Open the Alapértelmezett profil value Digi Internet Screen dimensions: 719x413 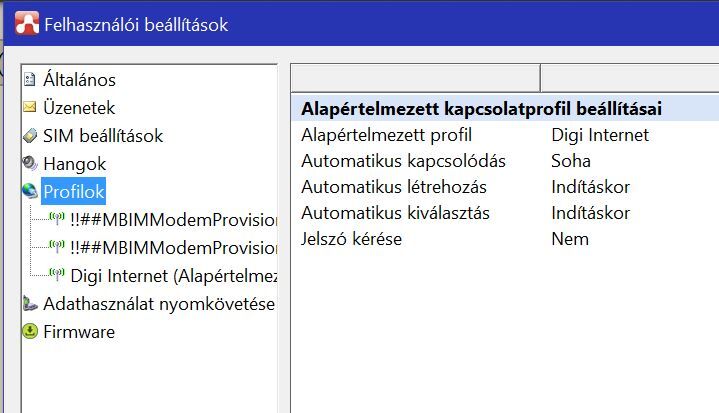click(x=600, y=135)
